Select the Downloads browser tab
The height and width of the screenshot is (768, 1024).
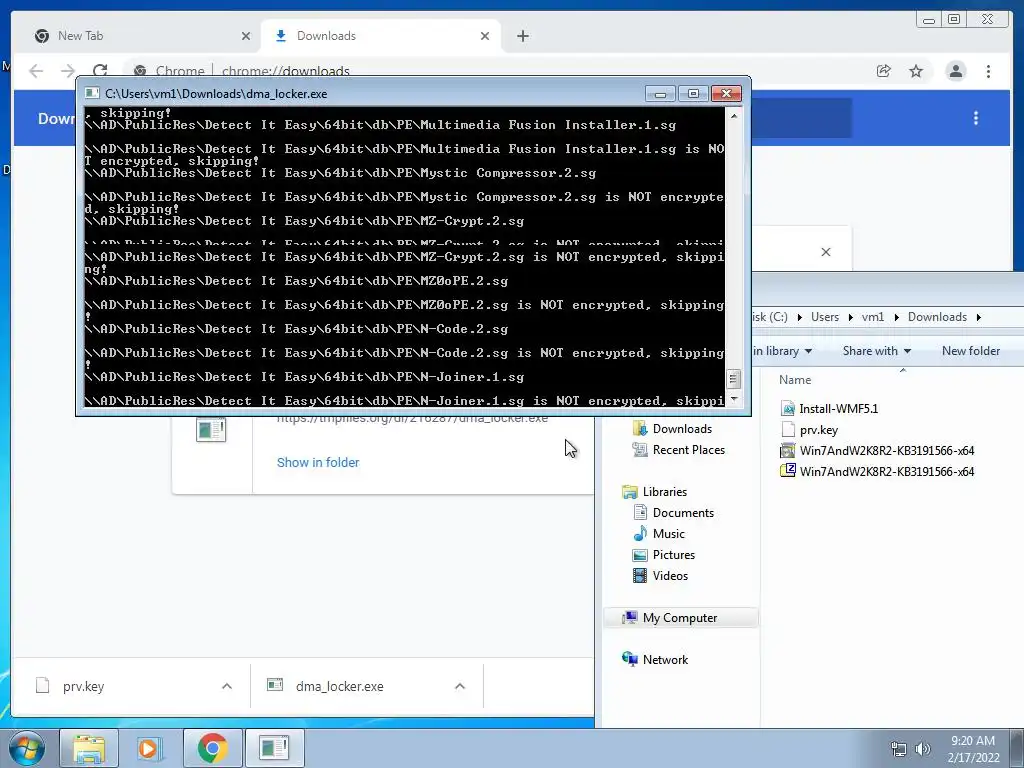point(381,36)
